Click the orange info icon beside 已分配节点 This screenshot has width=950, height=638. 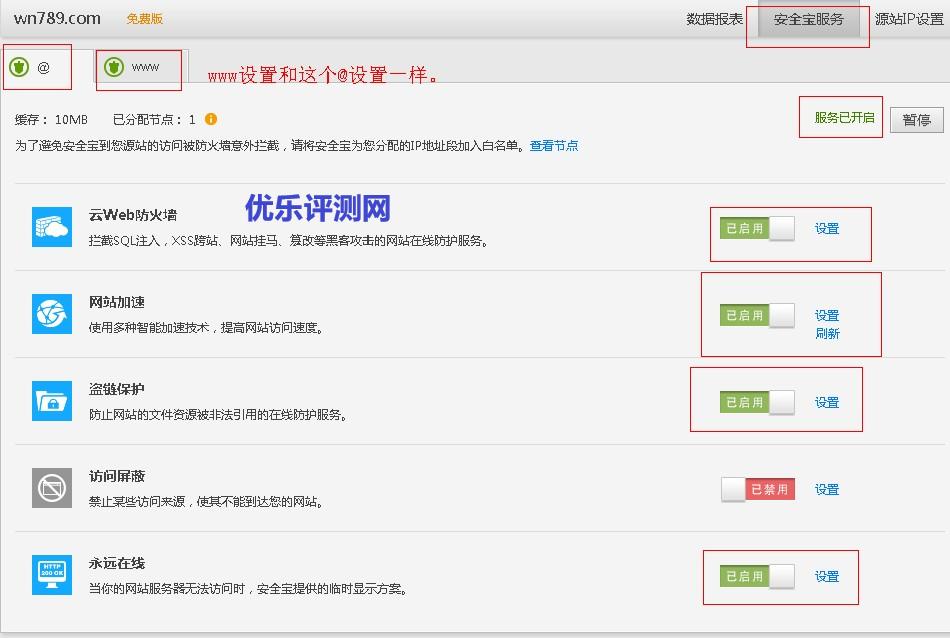pos(211,120)
